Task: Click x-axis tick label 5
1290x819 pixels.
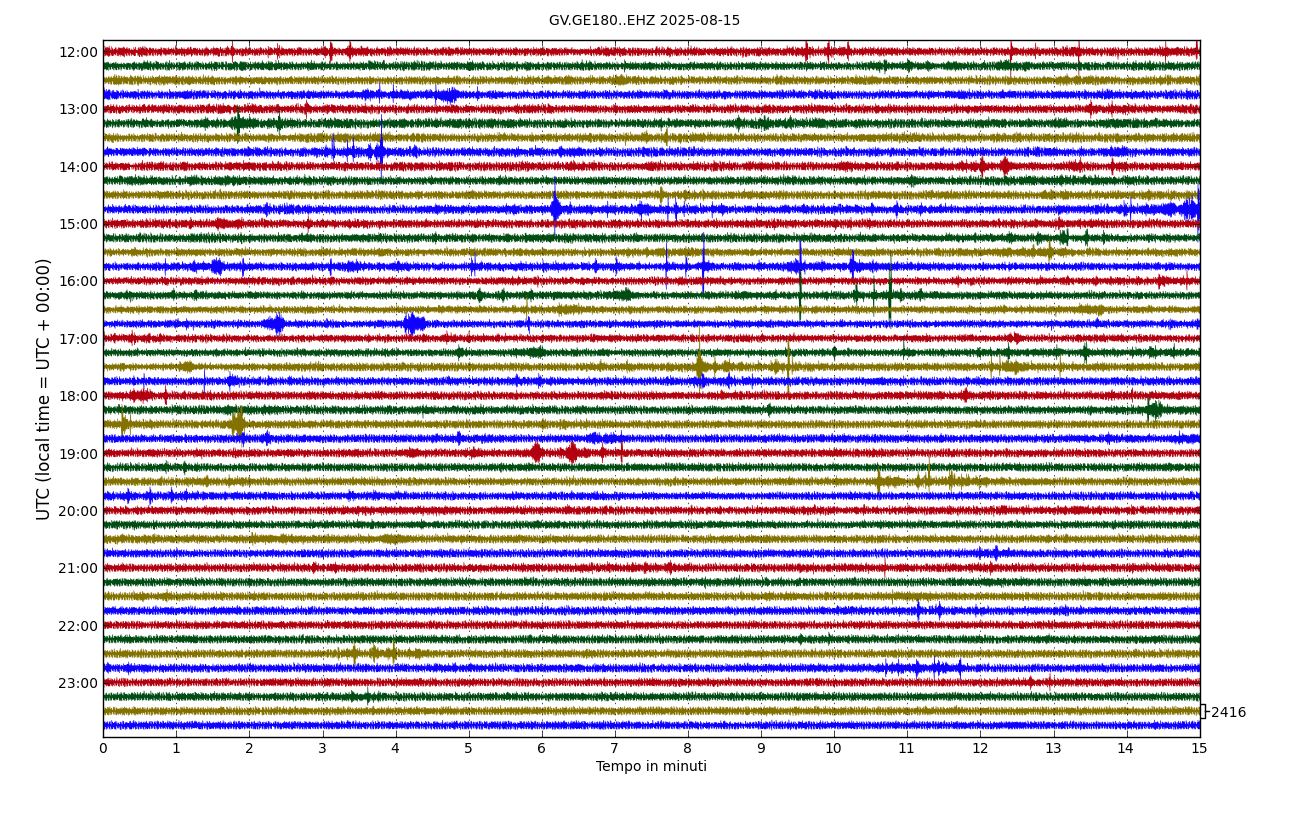Action: 469,748
